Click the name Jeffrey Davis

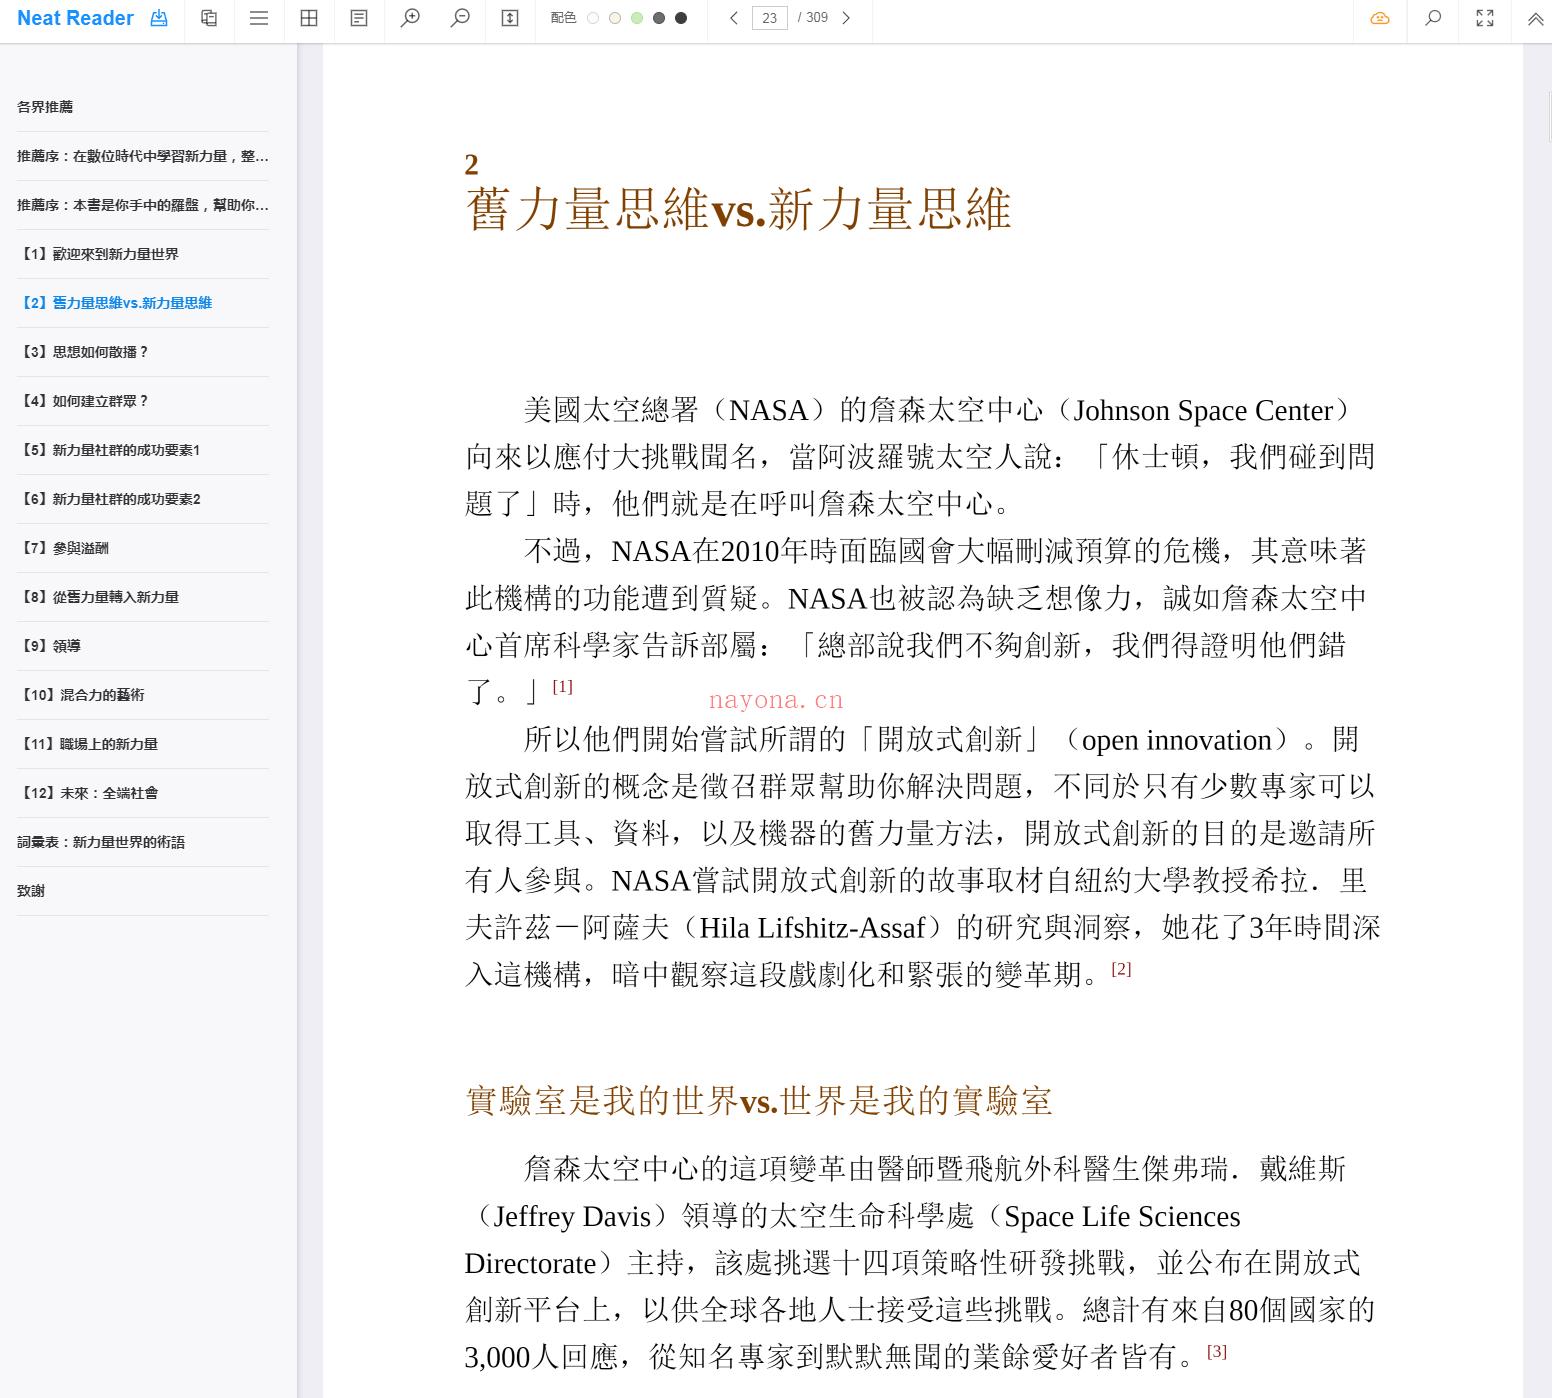(572, 1217)
